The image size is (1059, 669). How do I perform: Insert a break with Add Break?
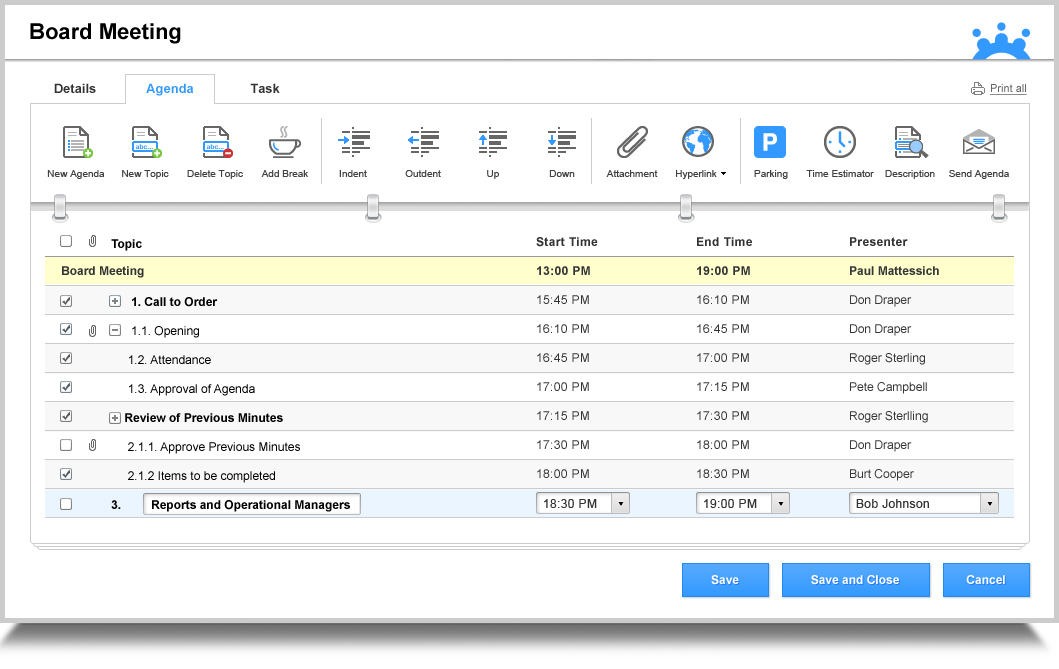point(285,143)
